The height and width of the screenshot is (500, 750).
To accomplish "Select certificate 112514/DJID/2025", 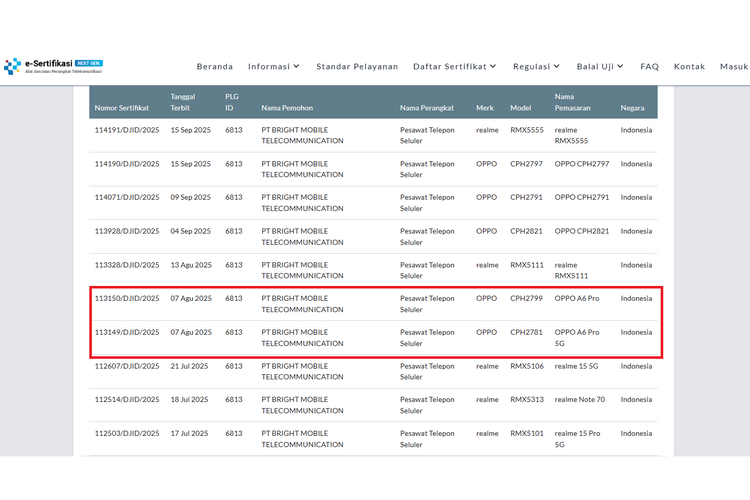I will (x=127, y=400).
